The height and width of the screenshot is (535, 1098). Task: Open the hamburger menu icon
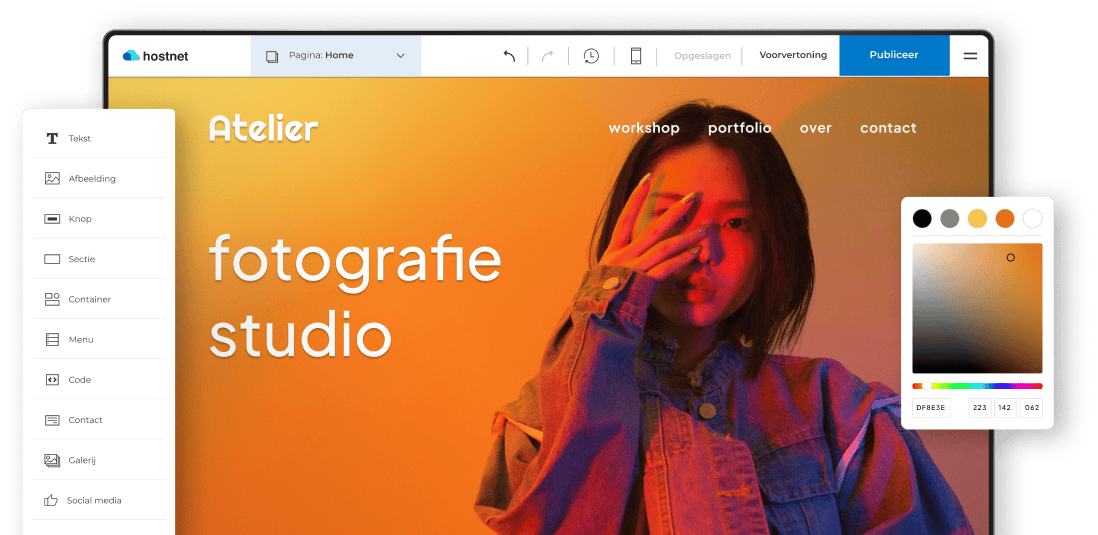969,56
